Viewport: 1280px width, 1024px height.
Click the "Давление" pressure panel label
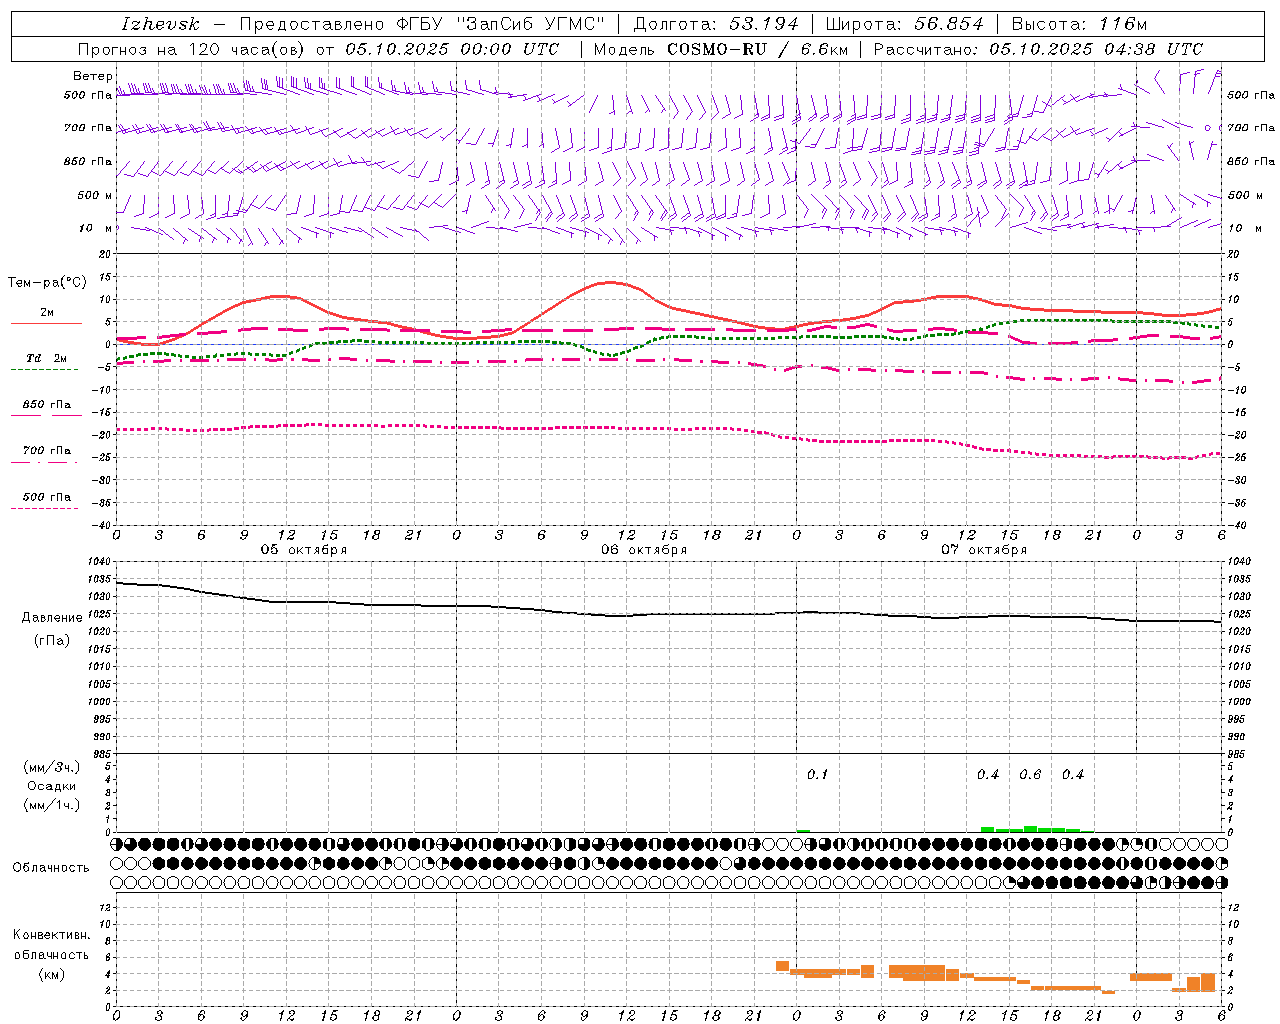coord(52,618)
